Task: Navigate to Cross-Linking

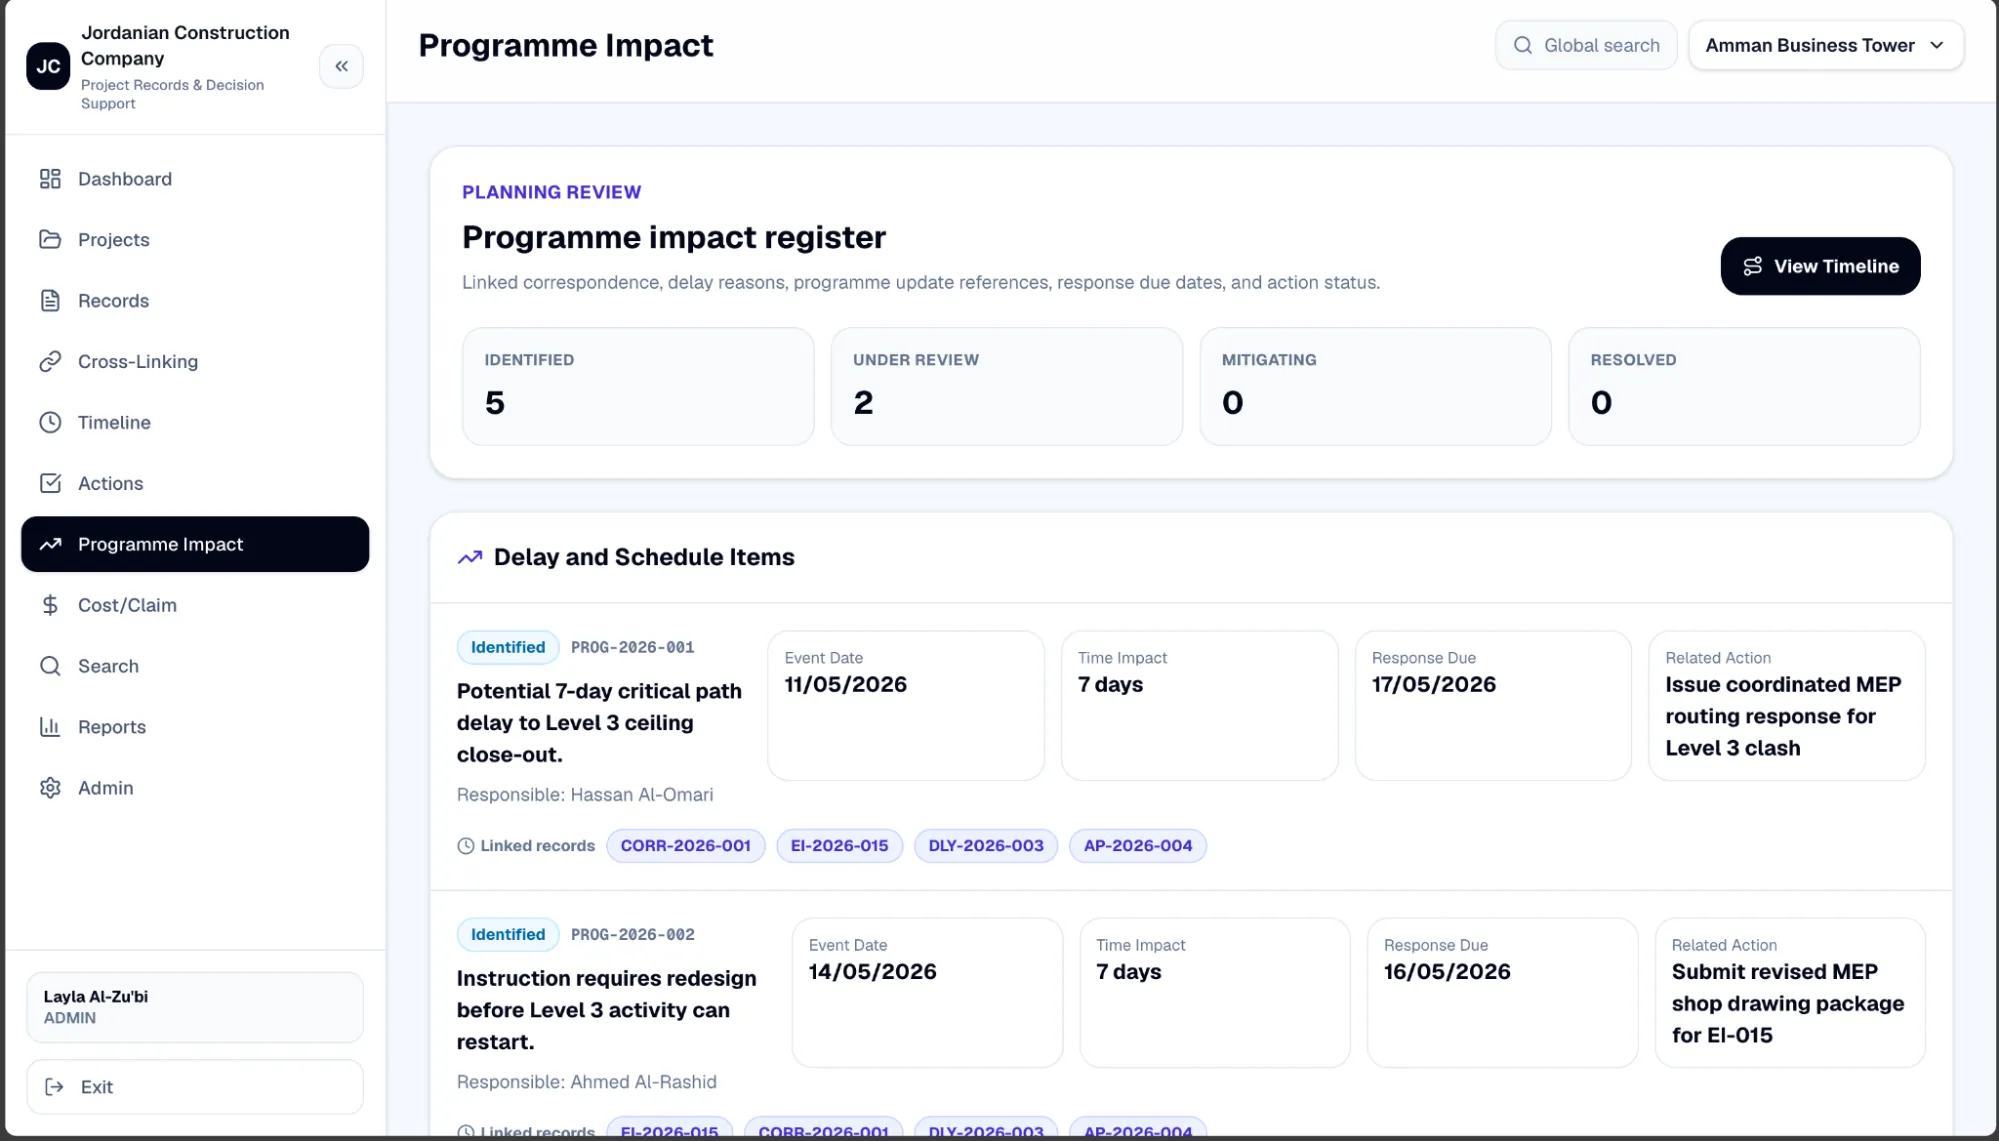Action: pos(195,362)
